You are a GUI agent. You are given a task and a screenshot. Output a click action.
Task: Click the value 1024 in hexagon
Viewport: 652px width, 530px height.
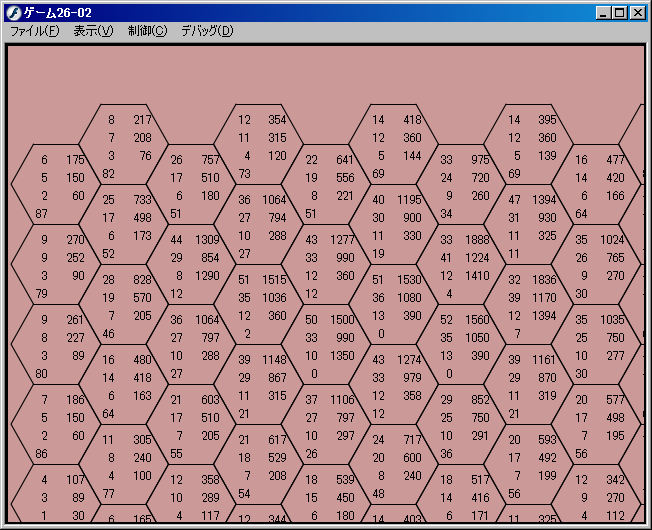(612, 240)
